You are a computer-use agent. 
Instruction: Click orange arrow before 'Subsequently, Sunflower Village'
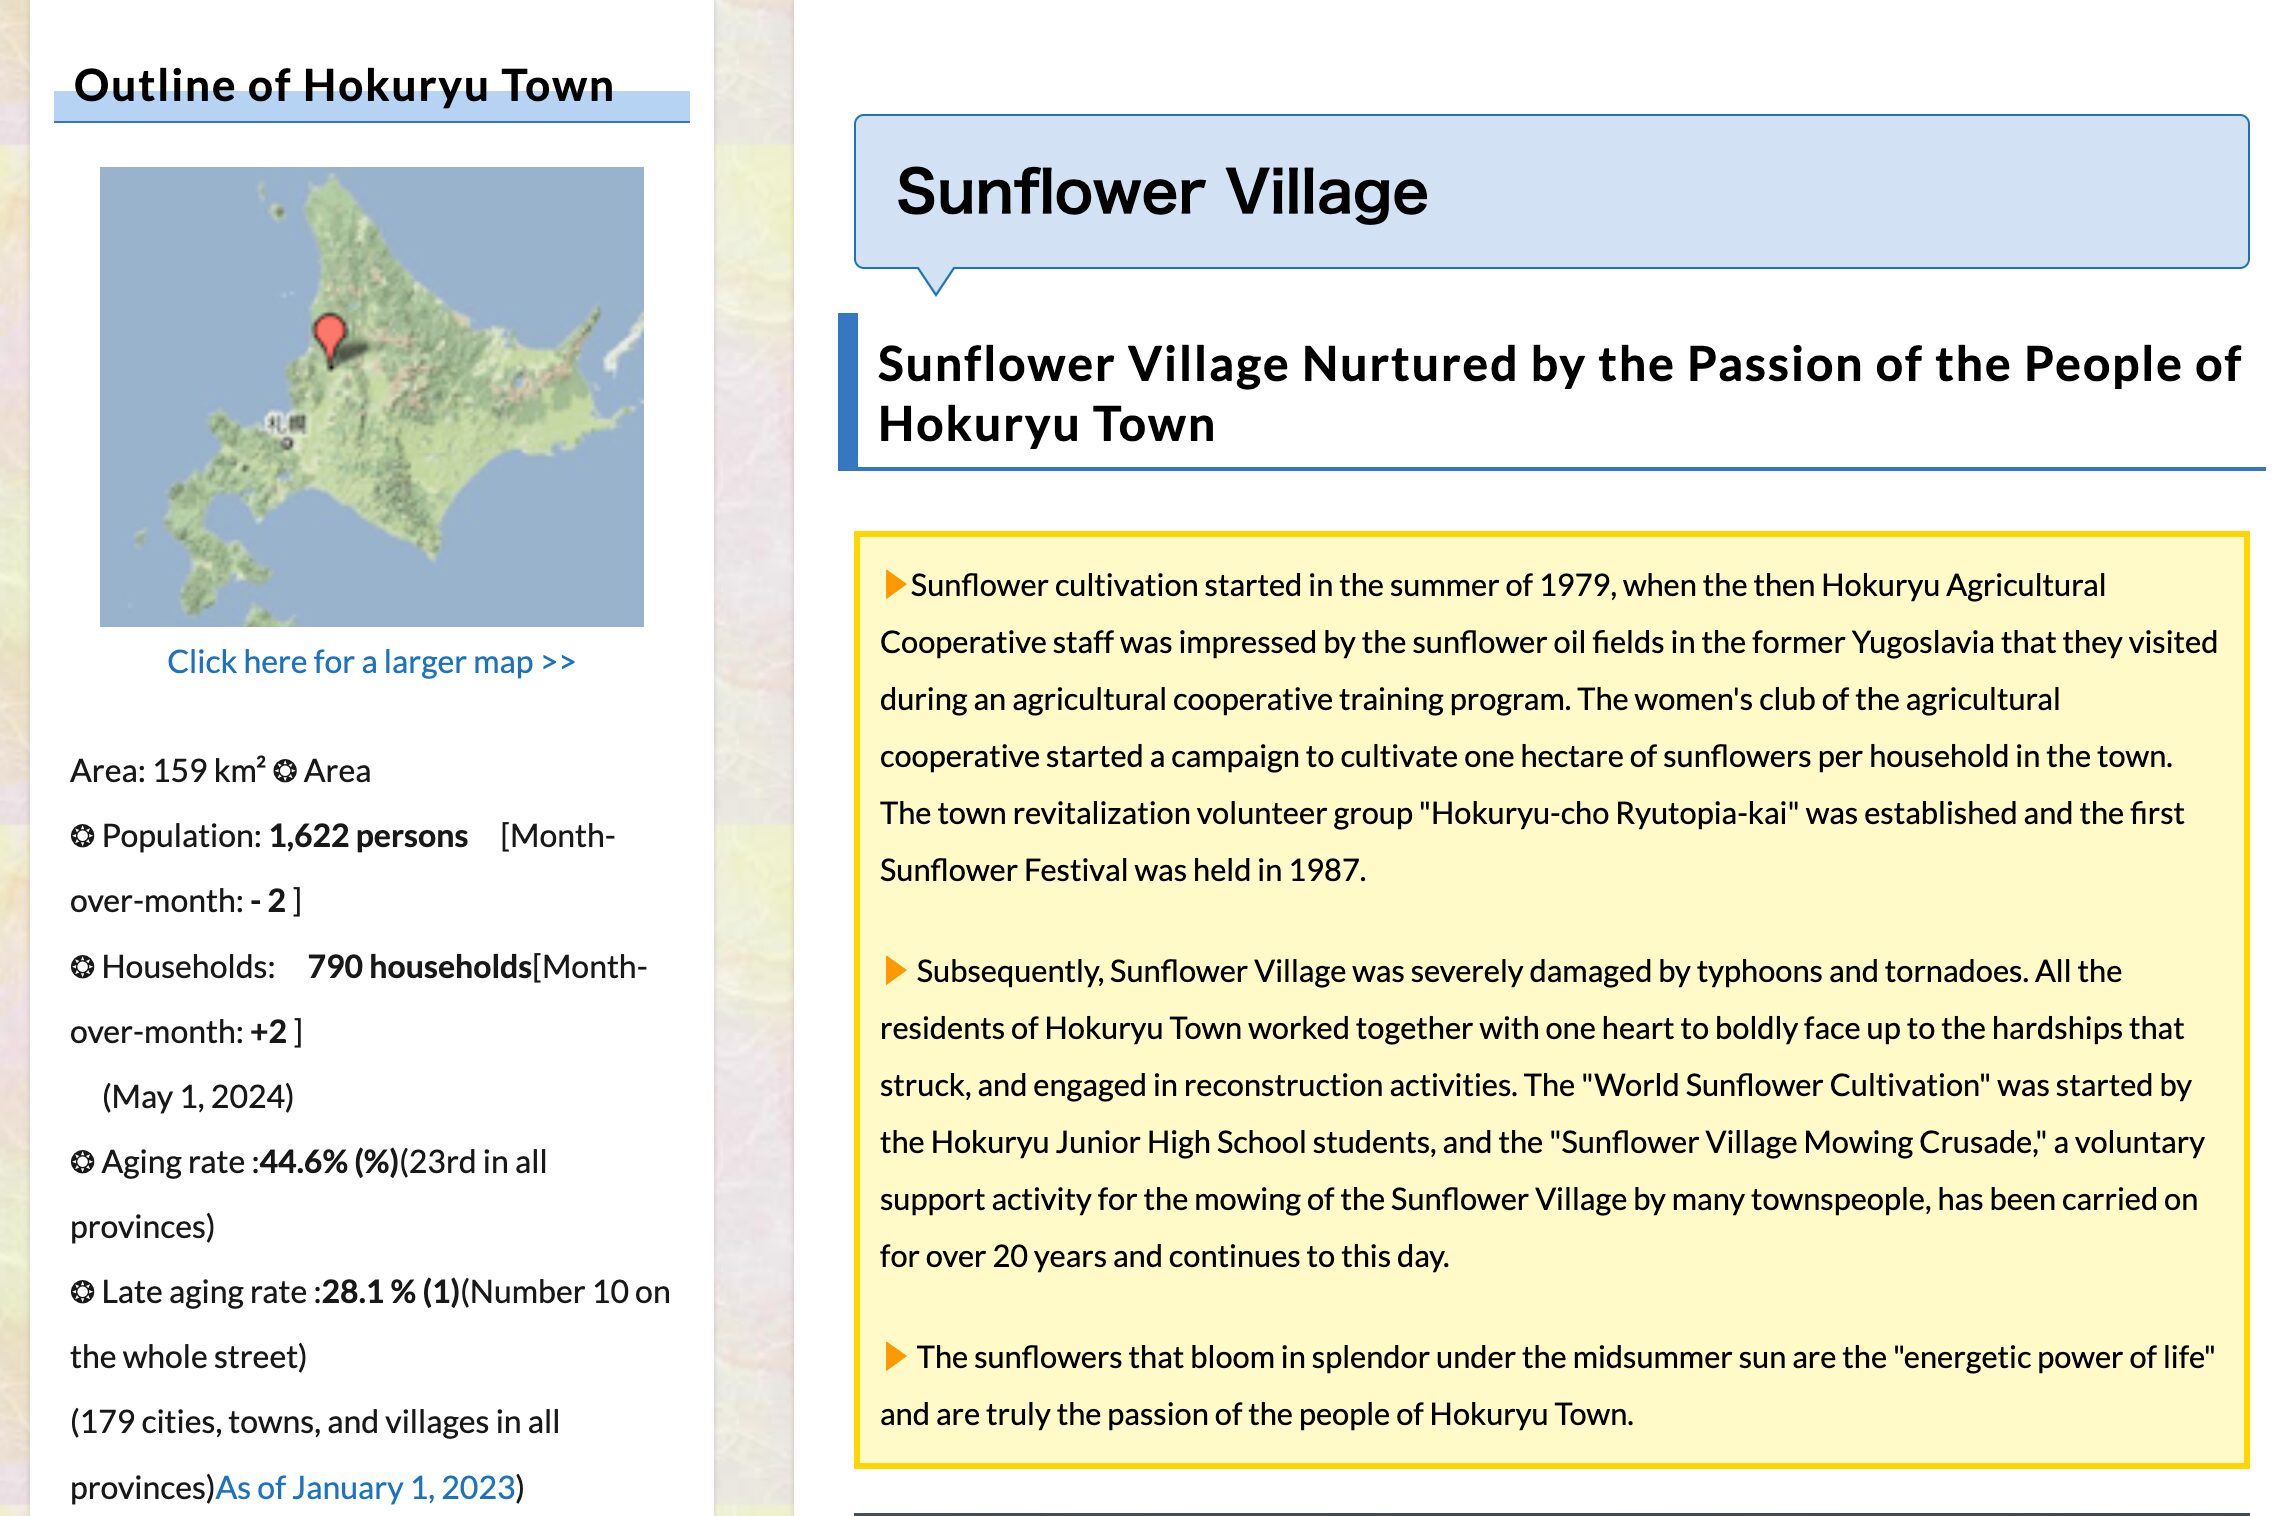895,970
